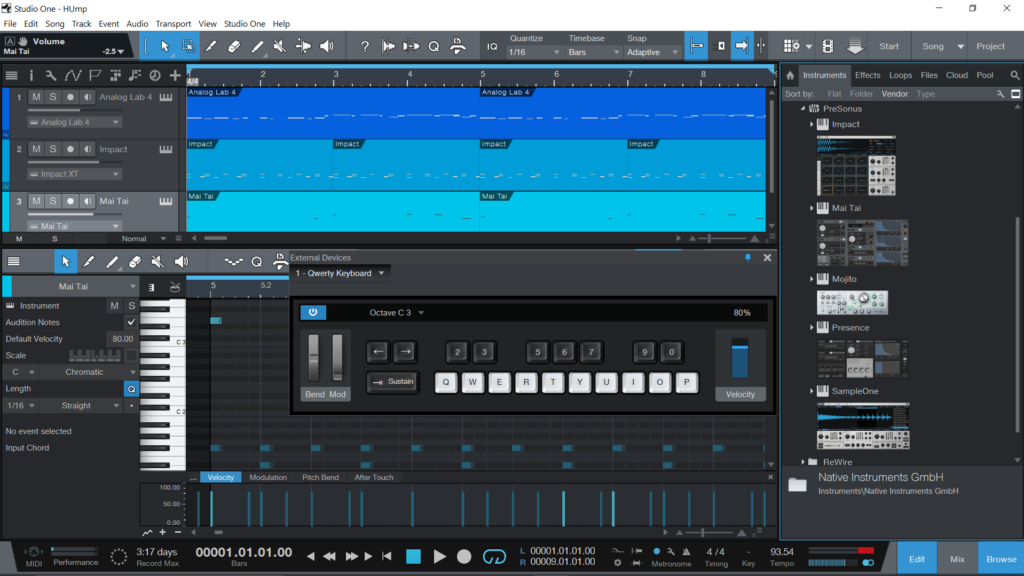Adjust the Qwerty keyboard Velocity slider
This screenshot has height=576, width=1024.
(739, 358)
